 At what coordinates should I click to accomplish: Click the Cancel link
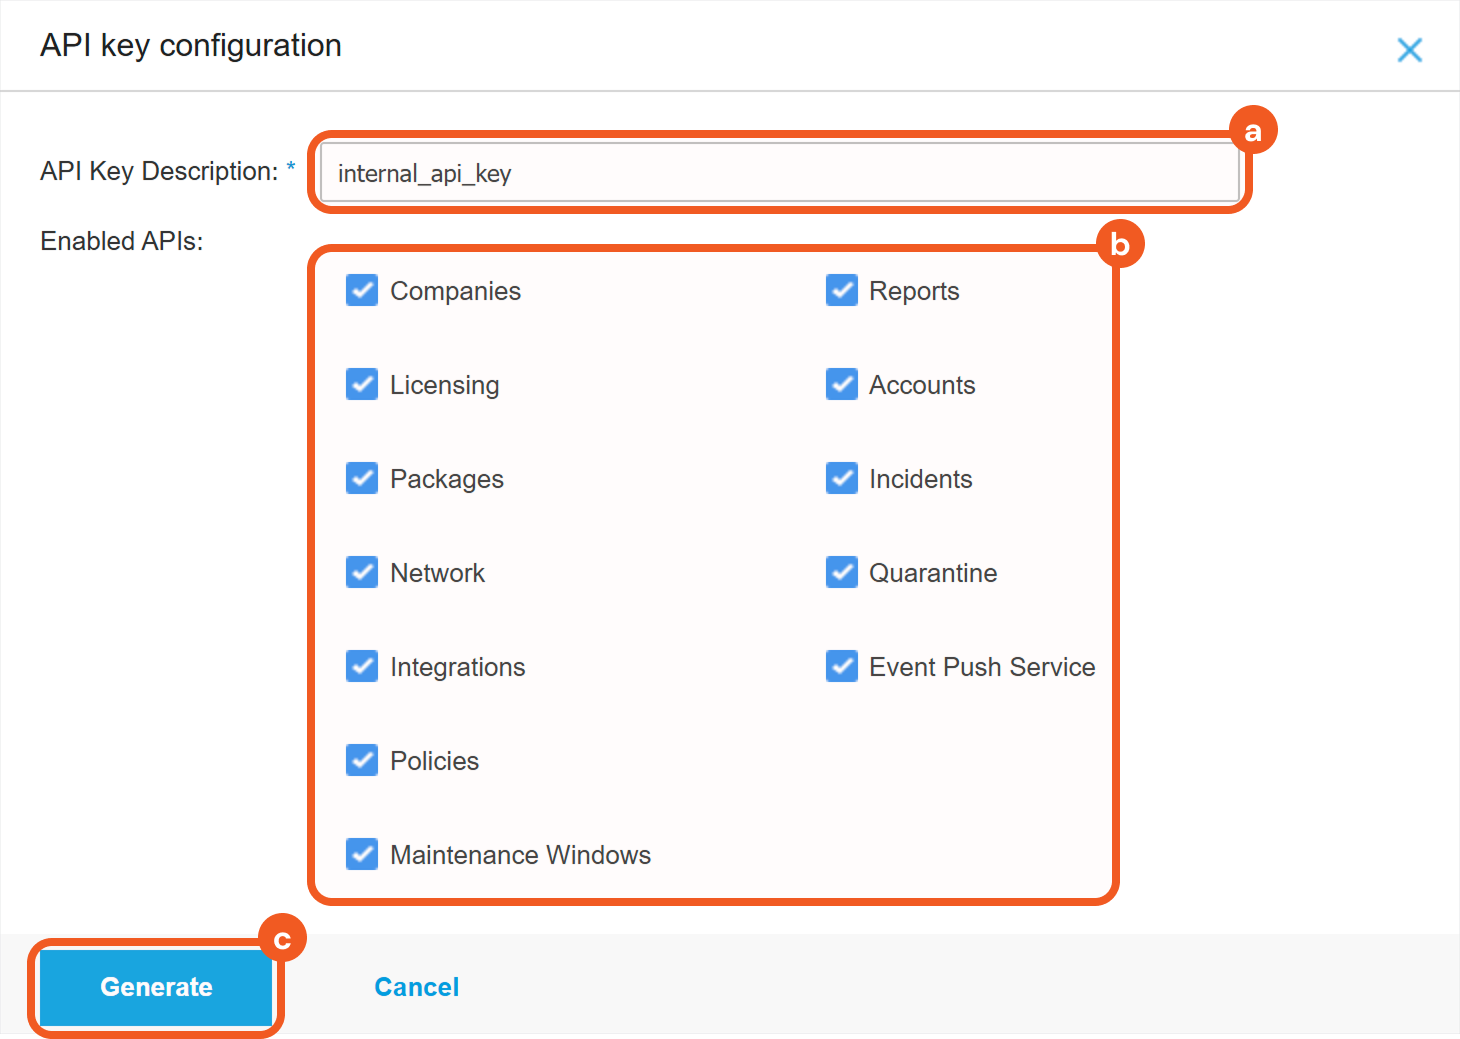417,987
